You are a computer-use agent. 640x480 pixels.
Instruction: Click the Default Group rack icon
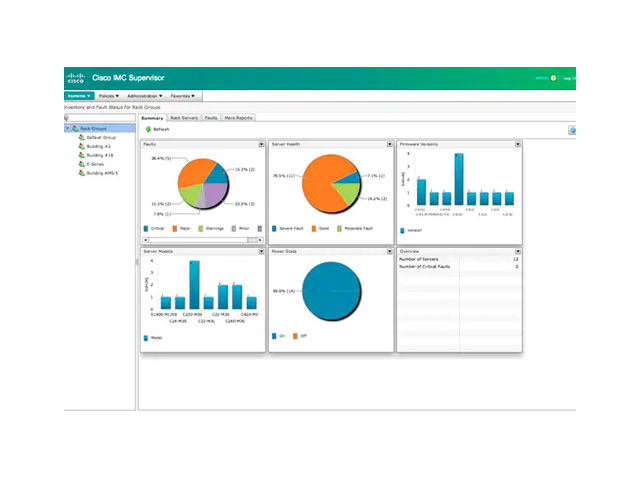click(82, 137)
